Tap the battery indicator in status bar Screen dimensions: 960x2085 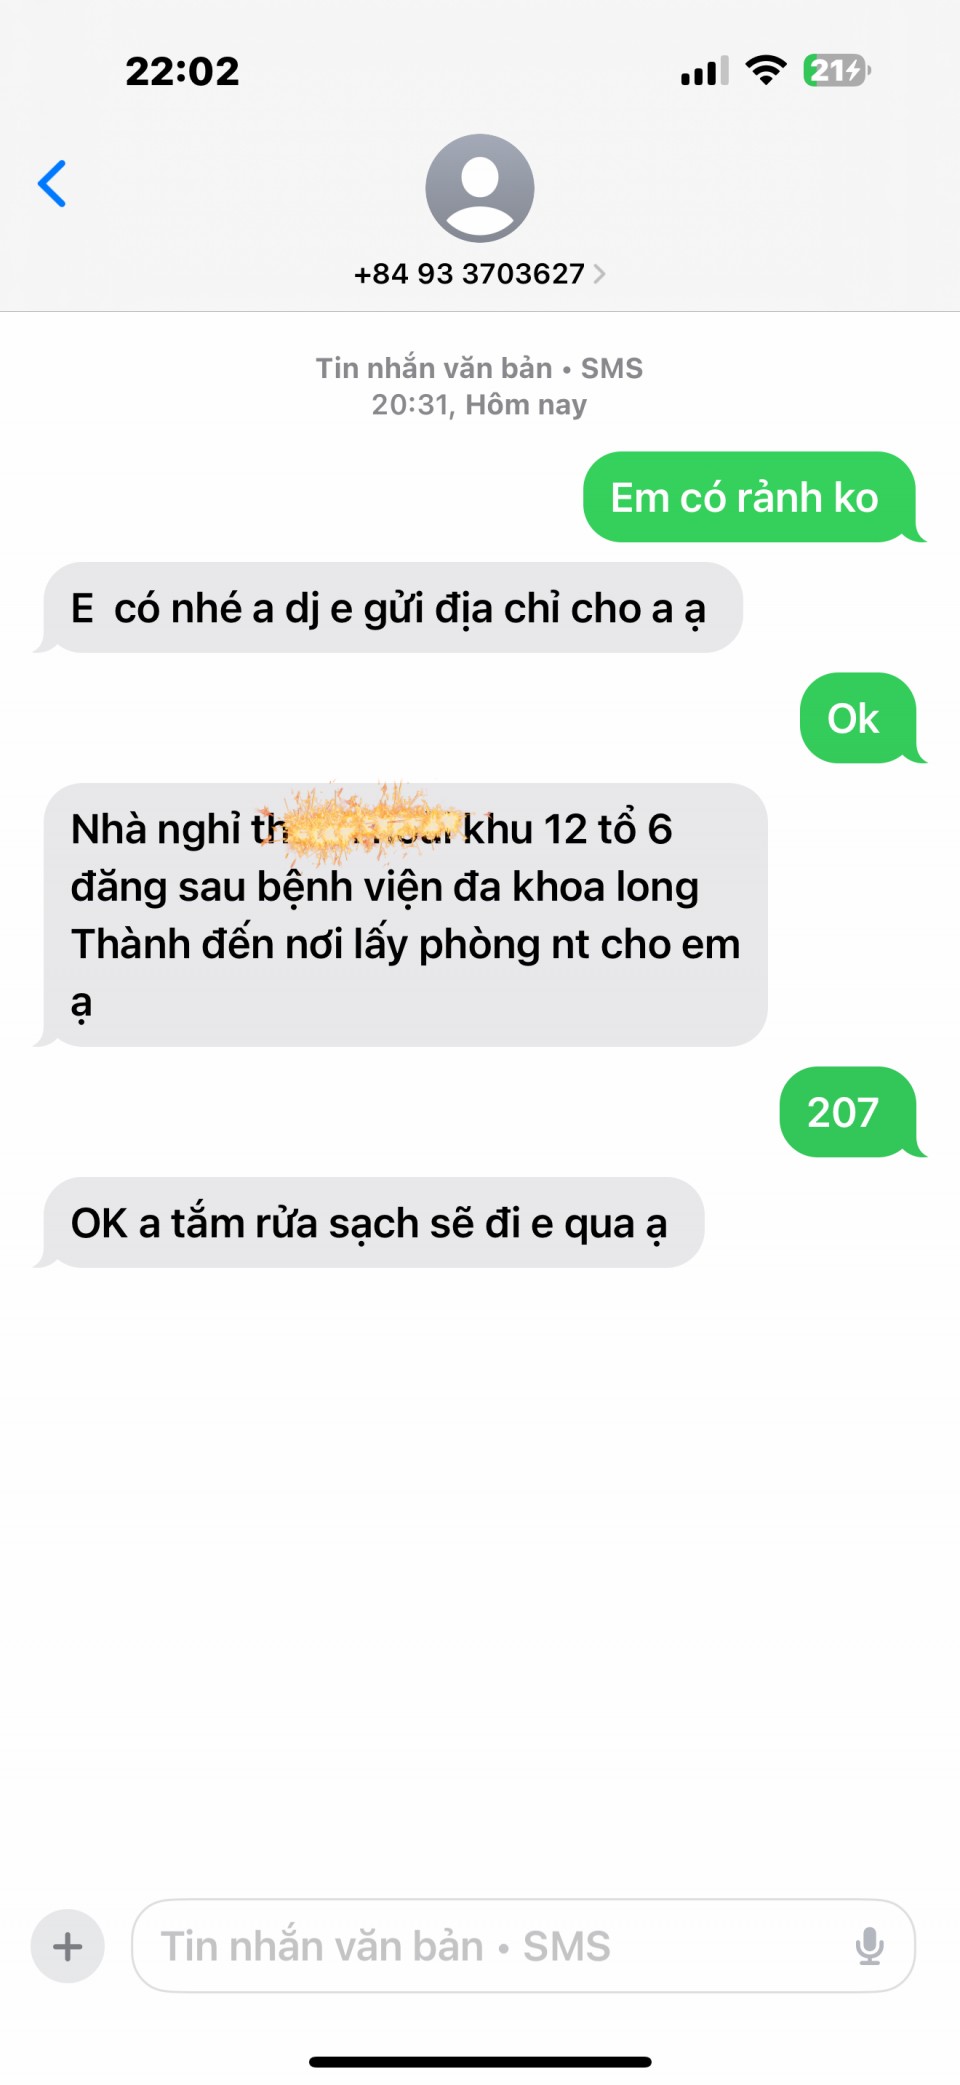(x=837, y=71)
